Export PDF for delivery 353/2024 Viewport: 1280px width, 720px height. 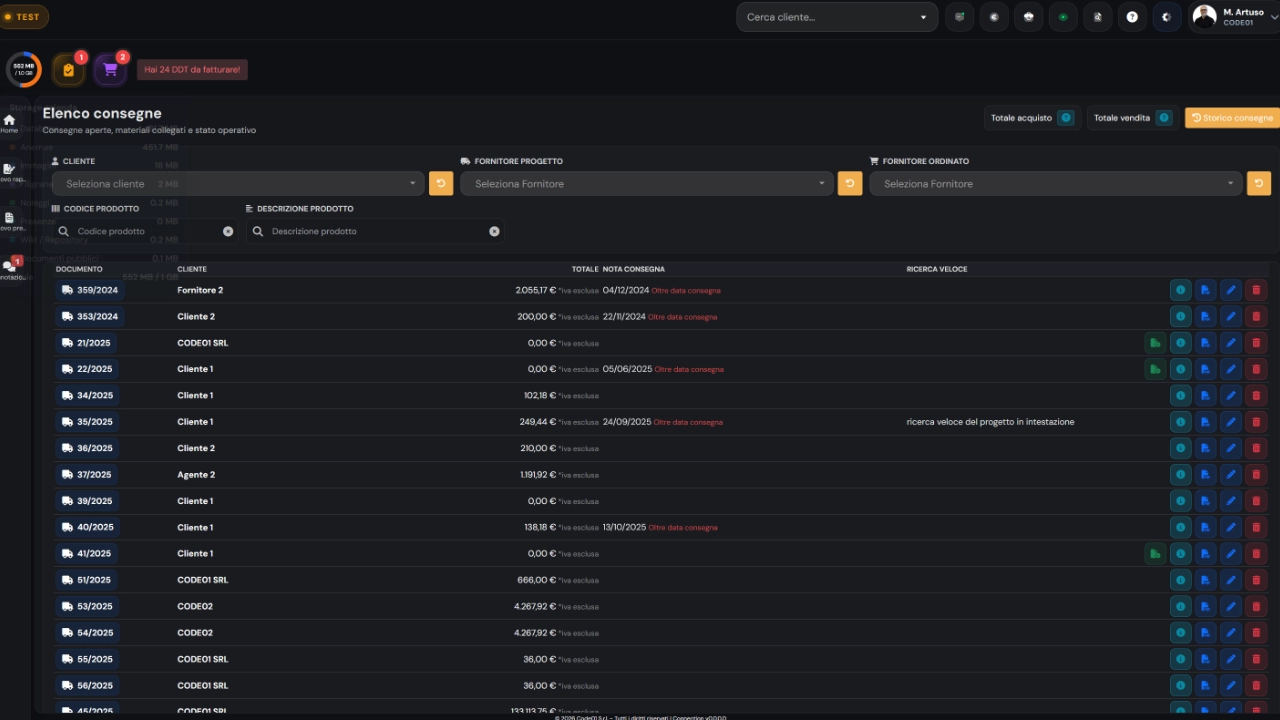(x=1206, y=316)
